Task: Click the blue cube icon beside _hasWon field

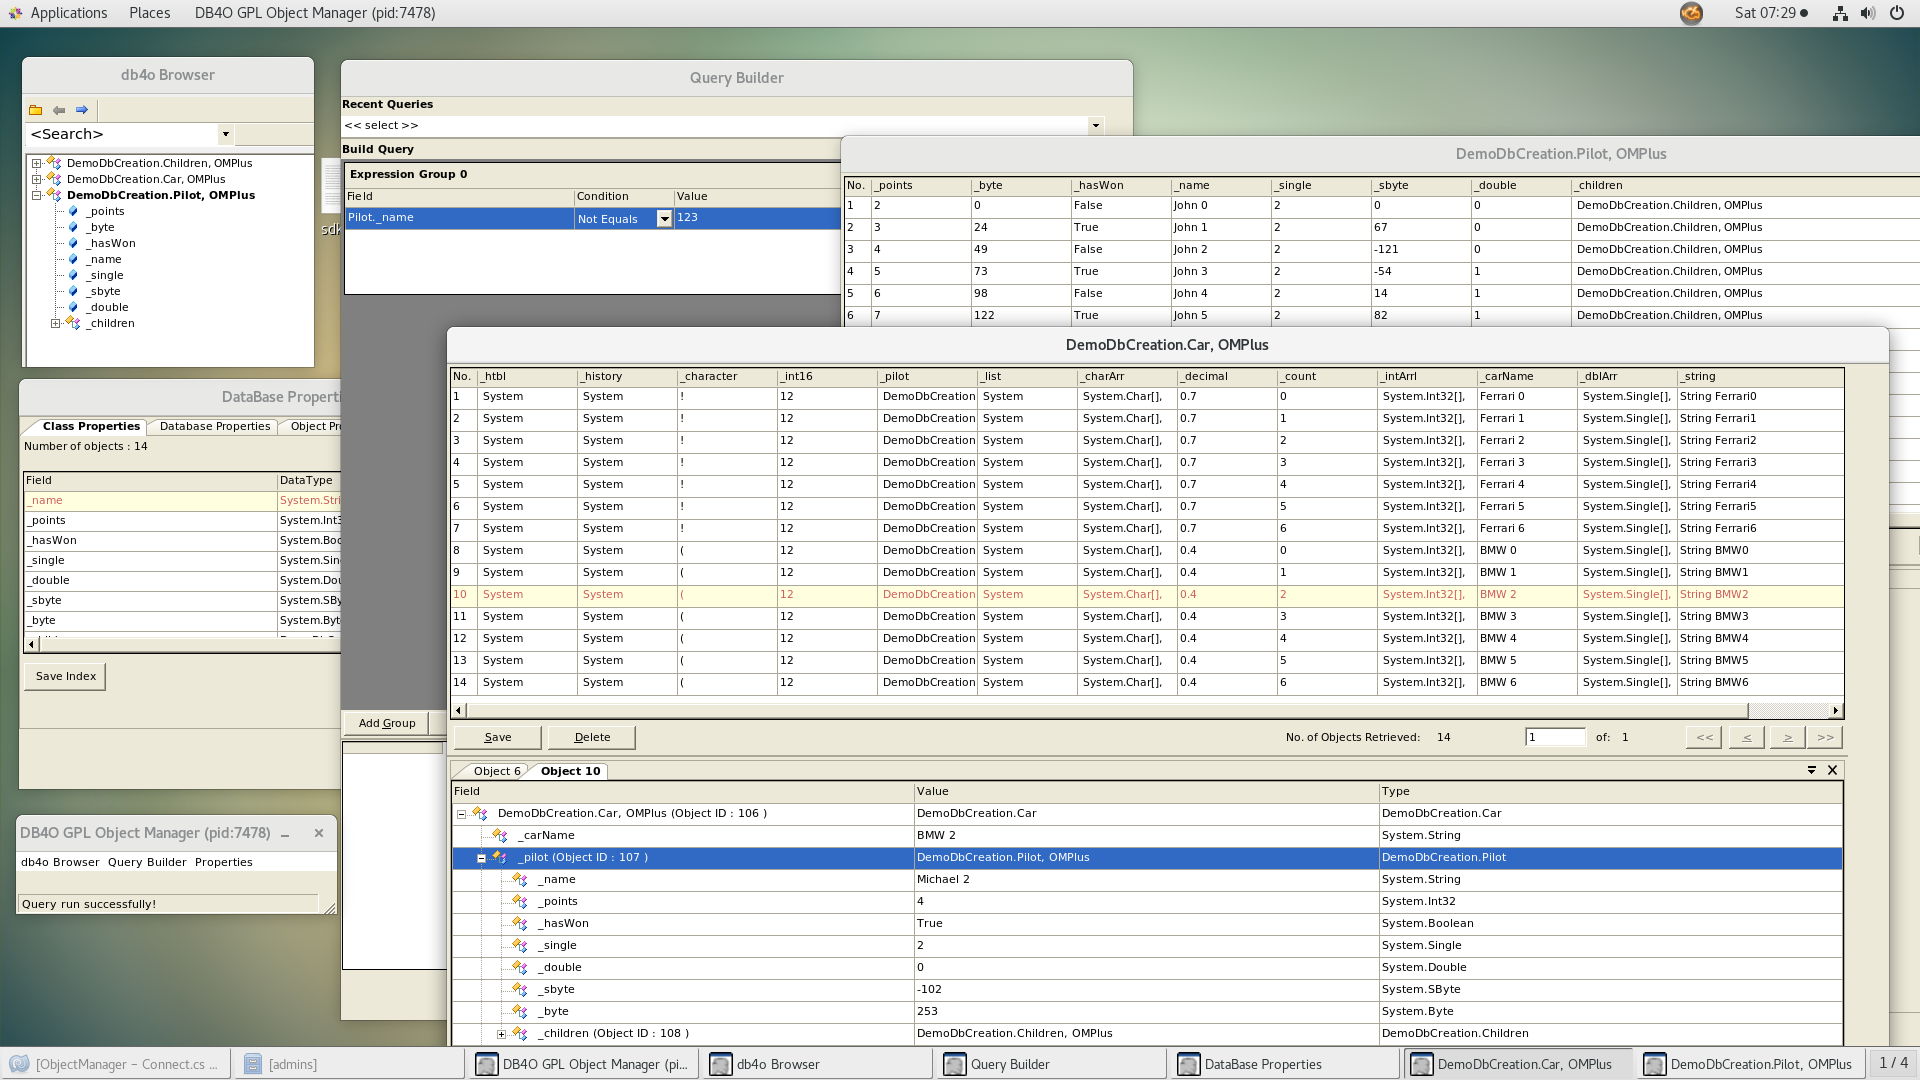Action: click(73, 243)
